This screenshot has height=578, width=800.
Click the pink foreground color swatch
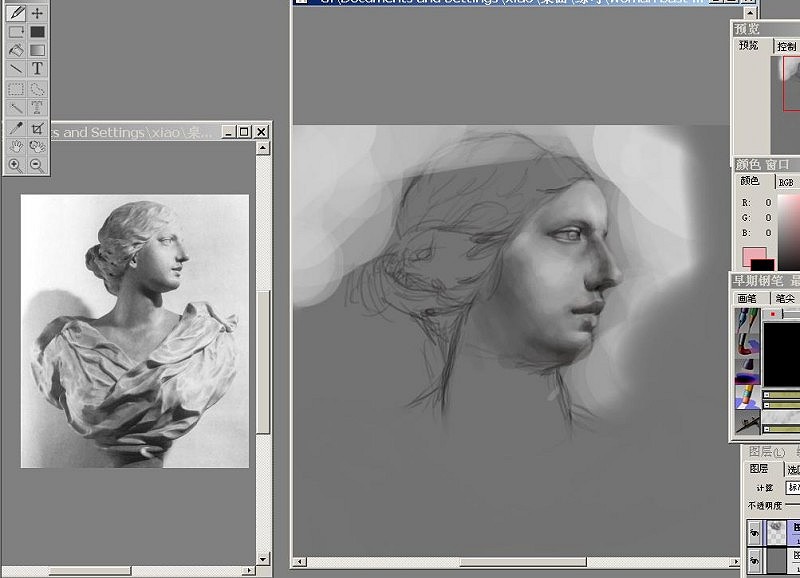[754, 256]
